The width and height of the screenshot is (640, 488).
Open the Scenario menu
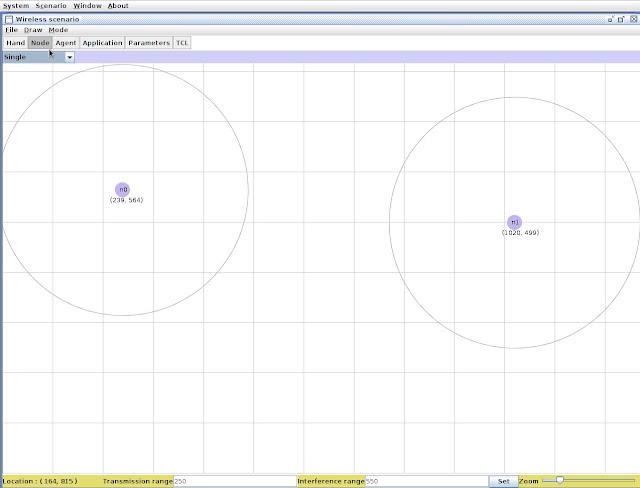(x=51, y=6)
